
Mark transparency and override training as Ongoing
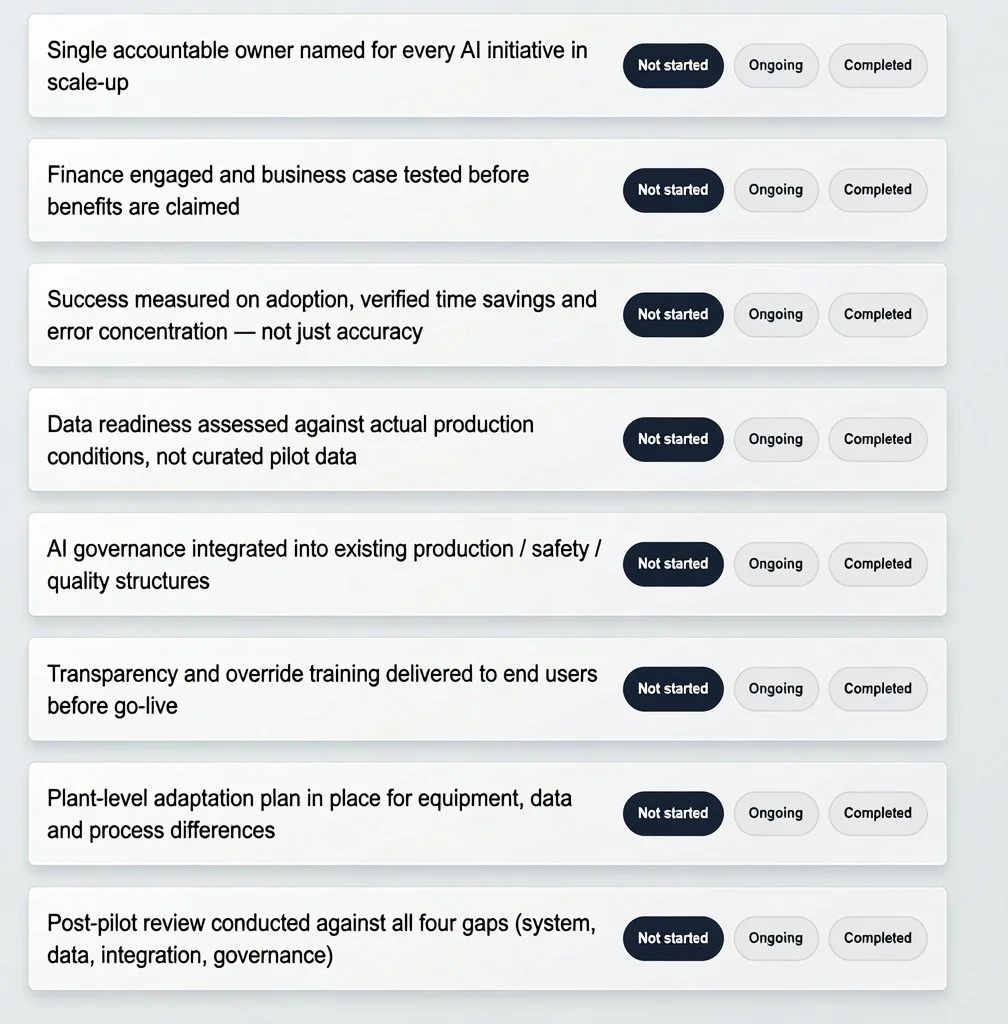point(776,689)
